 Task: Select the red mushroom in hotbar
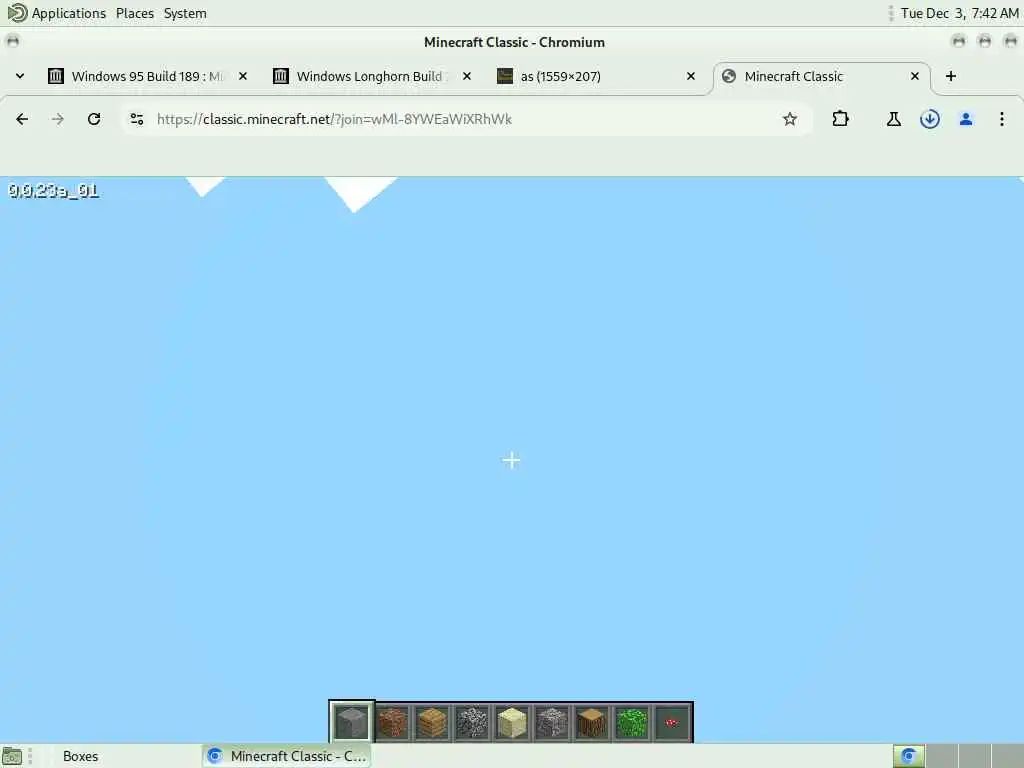tap(672, 722)
